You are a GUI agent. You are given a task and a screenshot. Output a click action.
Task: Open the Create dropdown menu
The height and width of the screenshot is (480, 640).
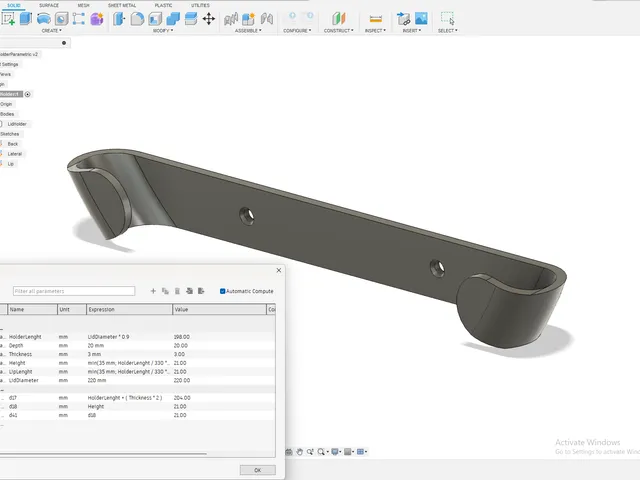point(51,31)
